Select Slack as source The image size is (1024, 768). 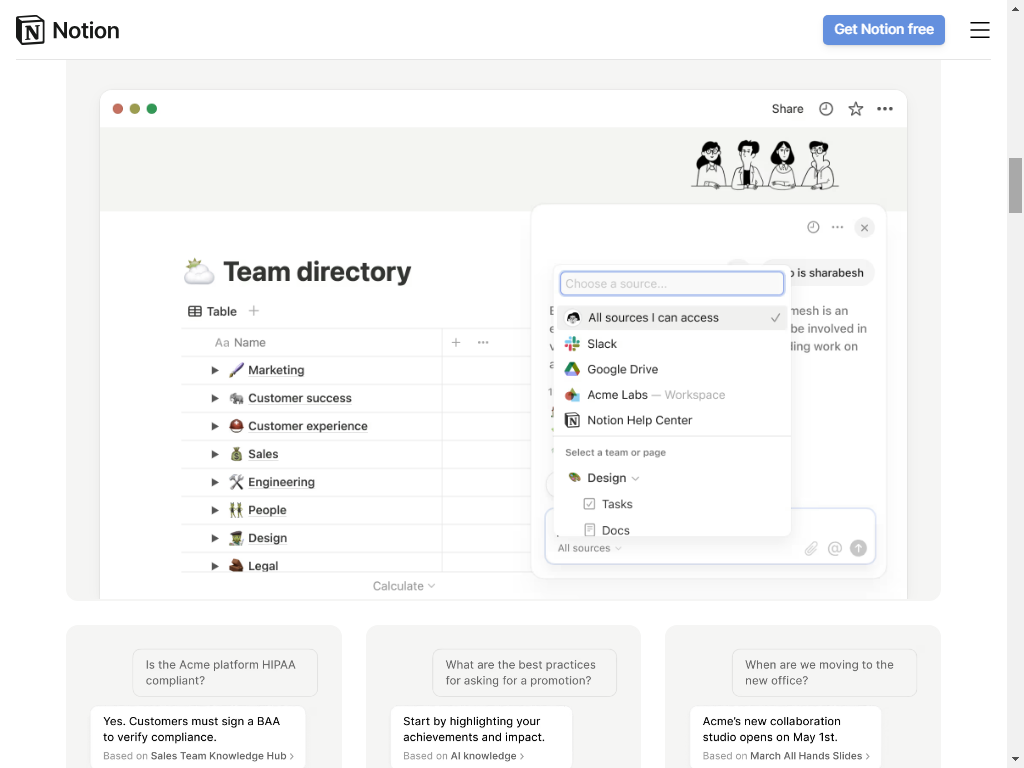[672, 344]
